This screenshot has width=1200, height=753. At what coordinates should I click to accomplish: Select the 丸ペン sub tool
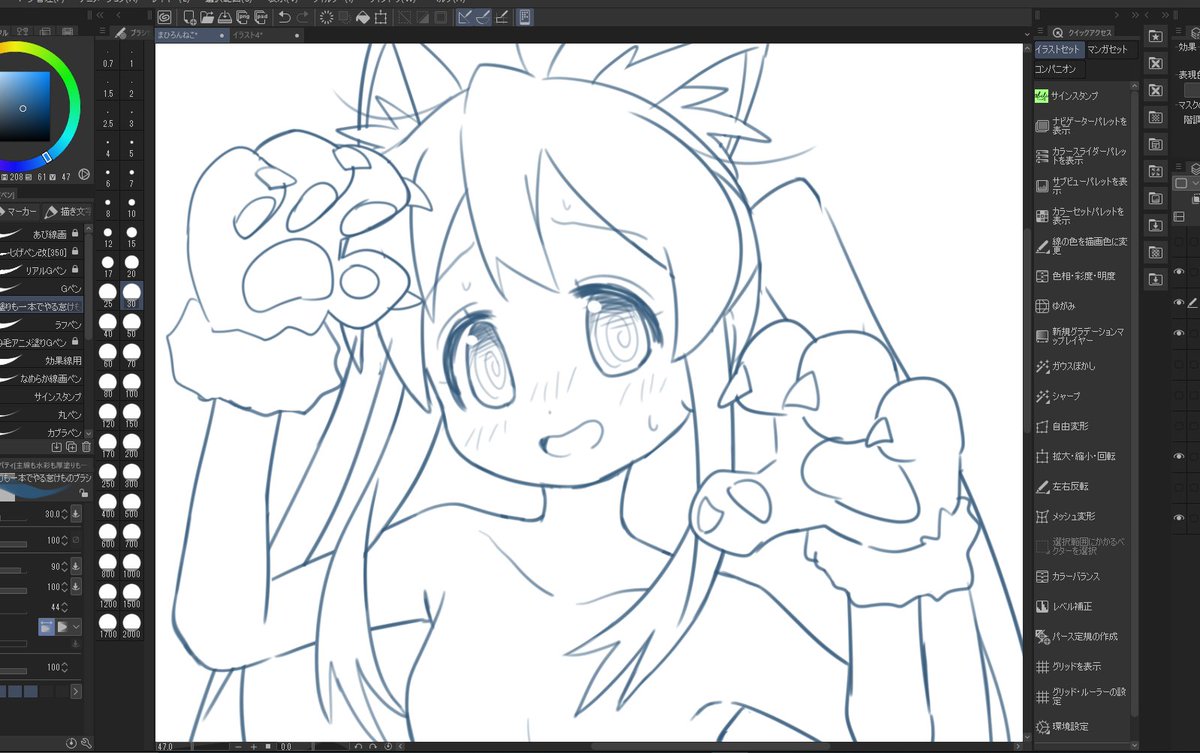point(42,414)
